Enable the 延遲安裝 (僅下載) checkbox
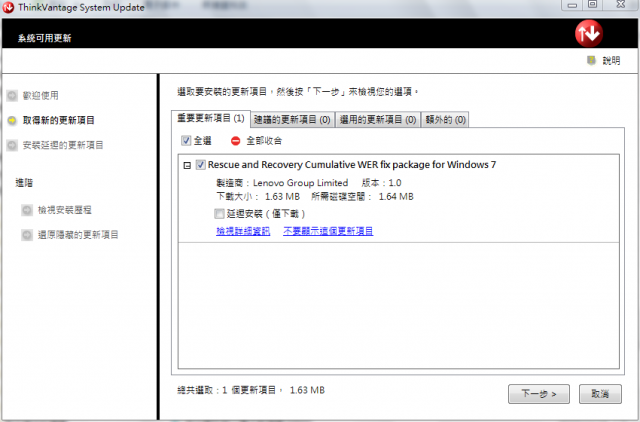Image resolution: width=640 pixels, height=422 pixels. tap(219, 213)
